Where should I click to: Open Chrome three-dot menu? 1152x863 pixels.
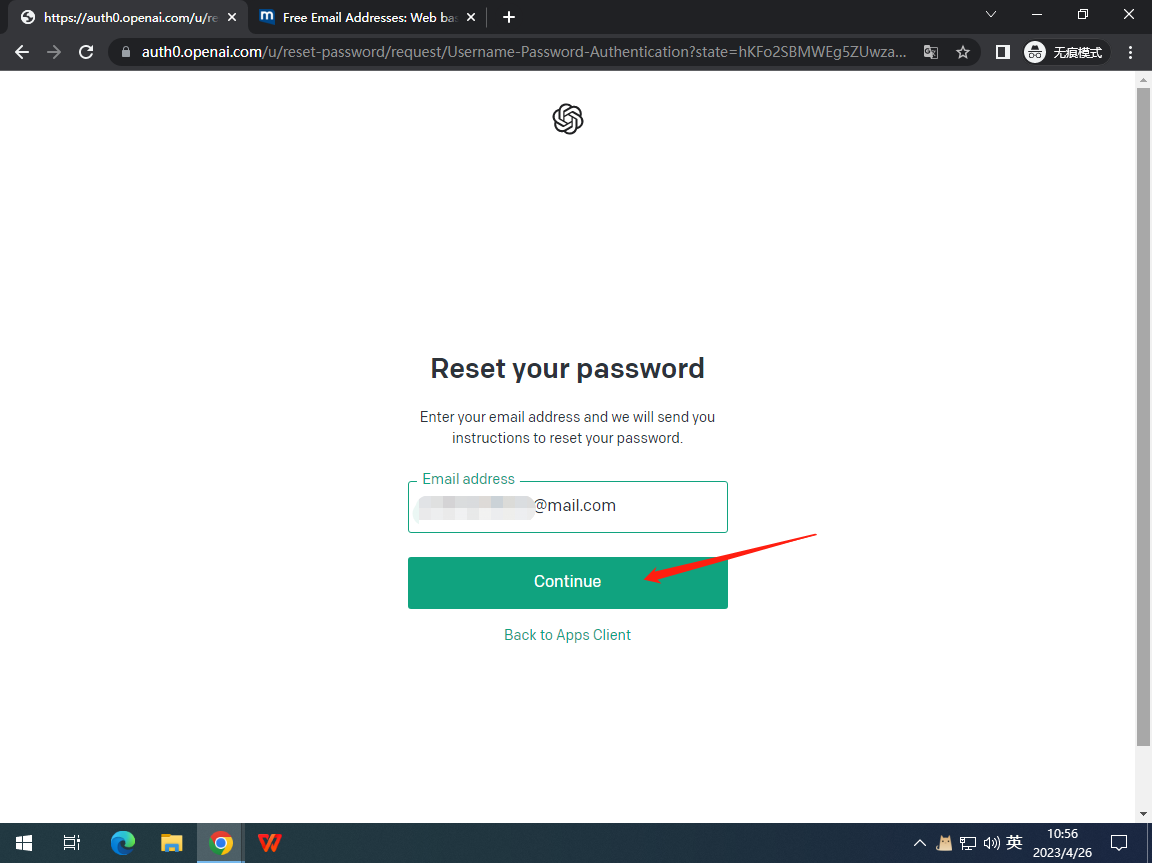point(1130,52)
